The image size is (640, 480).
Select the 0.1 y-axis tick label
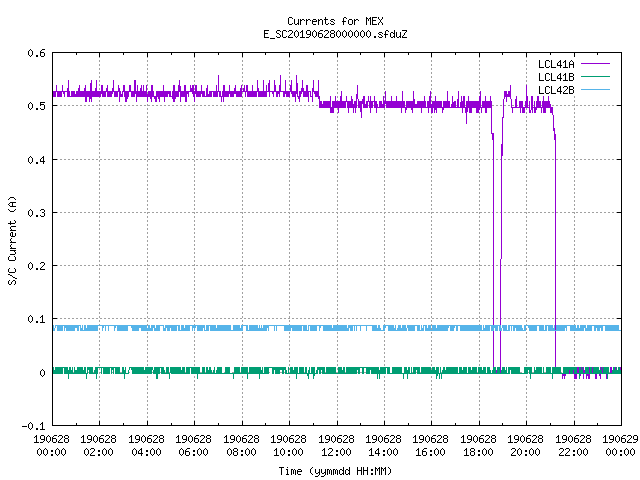coord(36,319)
